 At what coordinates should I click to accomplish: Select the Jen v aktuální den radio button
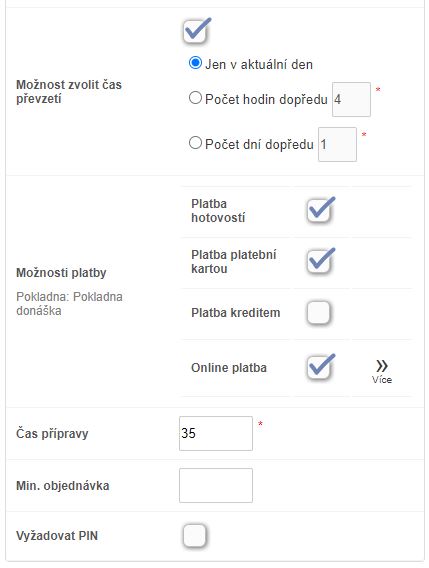coord(195,63)
